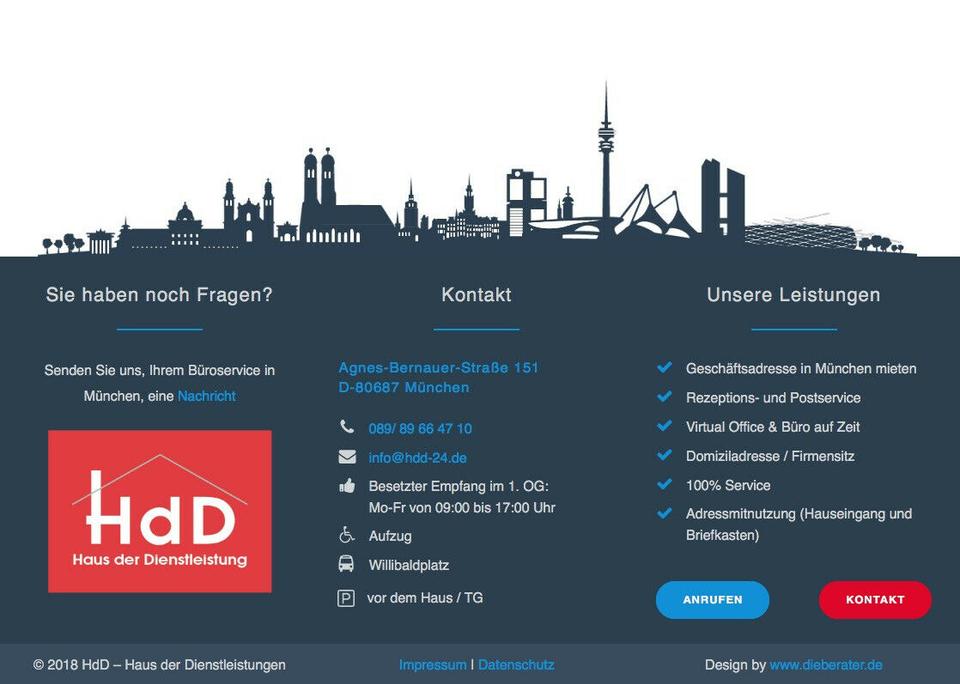The height and width of the screenshot is (684, 960).
Task: Open the Datenschutz footer link
Action: pyautogui.click(x=516, y=665)
